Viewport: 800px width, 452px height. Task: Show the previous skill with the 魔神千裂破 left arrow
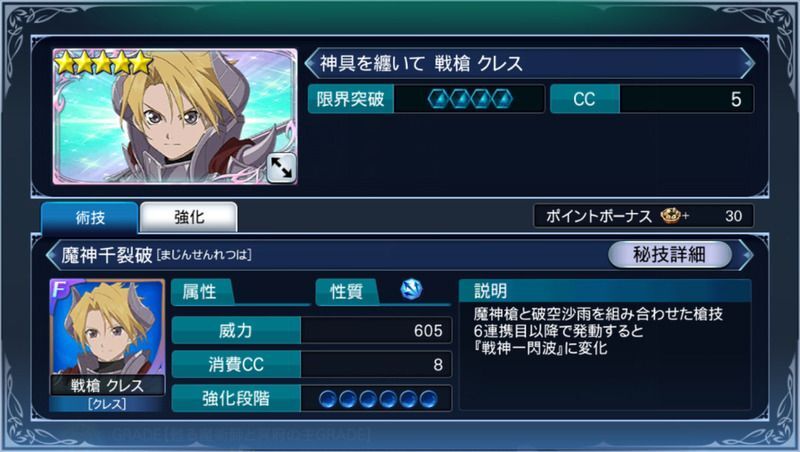click(52, 255)
